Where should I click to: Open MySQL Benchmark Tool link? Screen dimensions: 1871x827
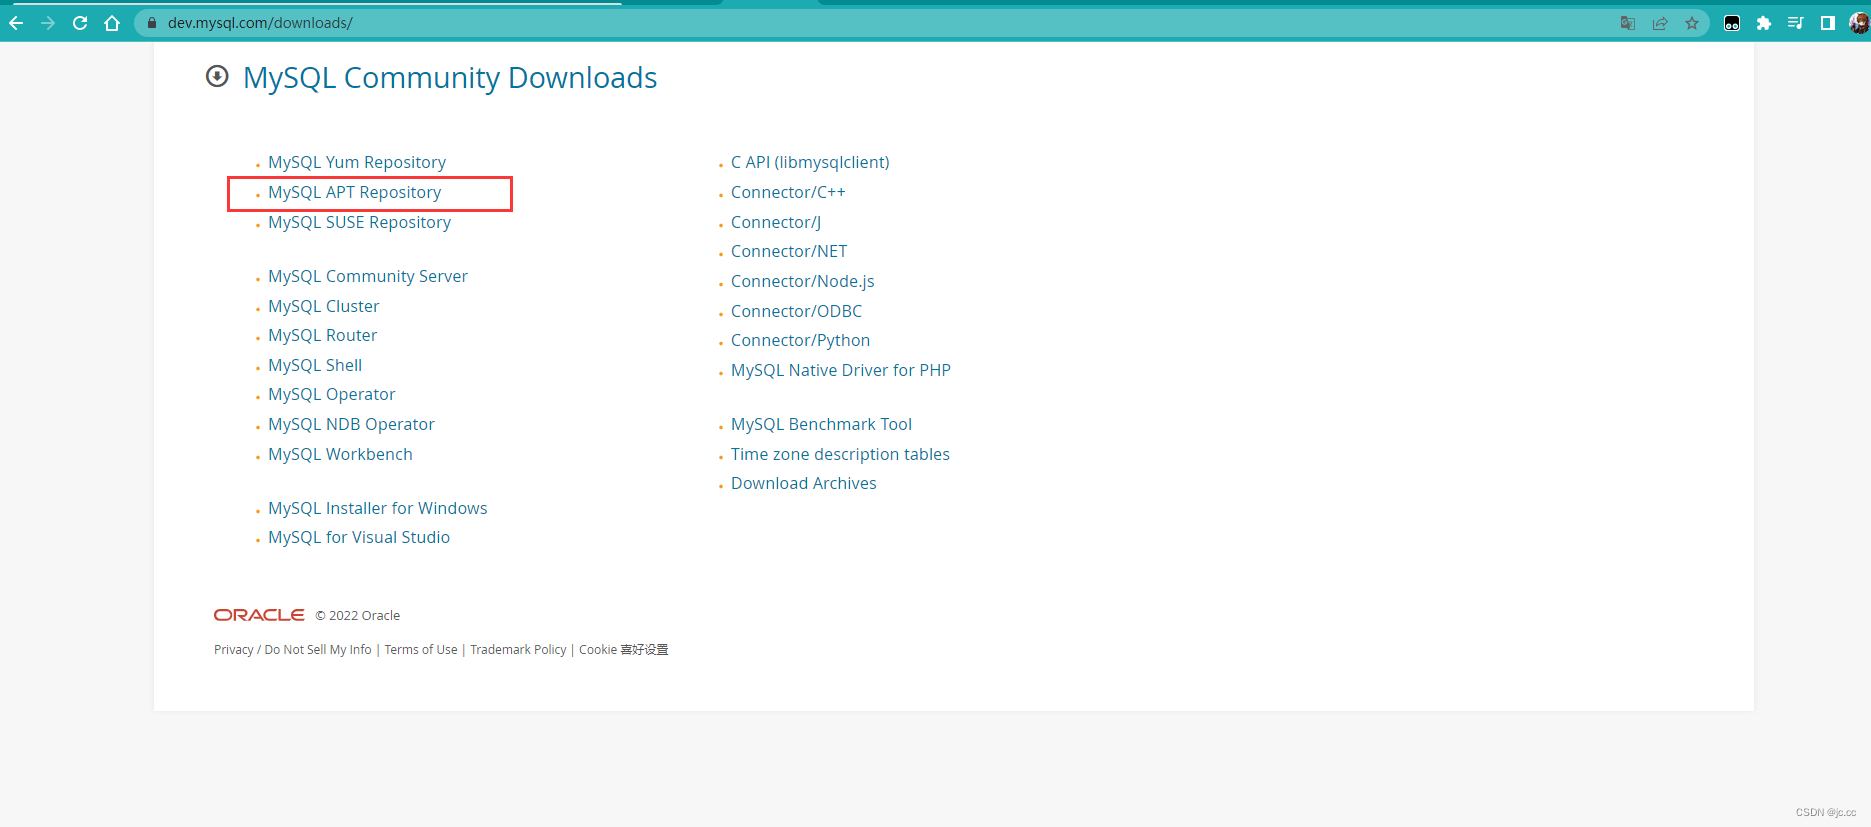(x=821, y=424)
